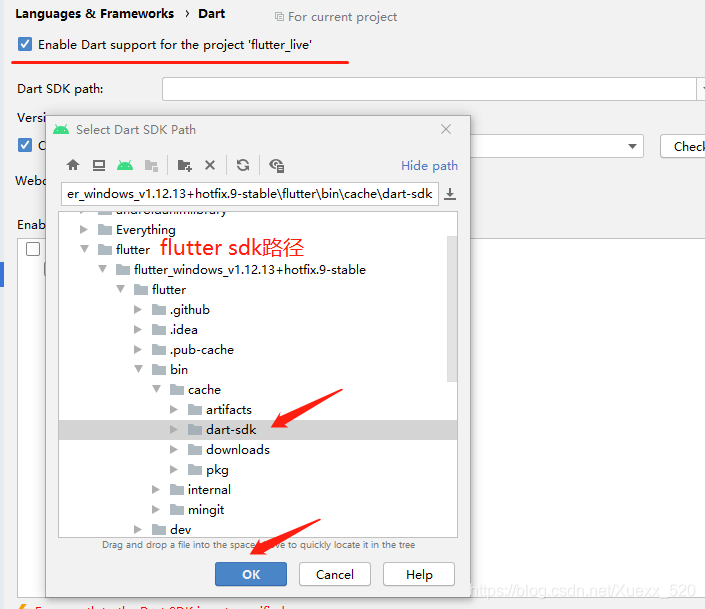This screenshot has width=705, height=609.
Task: Collapse the cache folder
Action: 156,389
